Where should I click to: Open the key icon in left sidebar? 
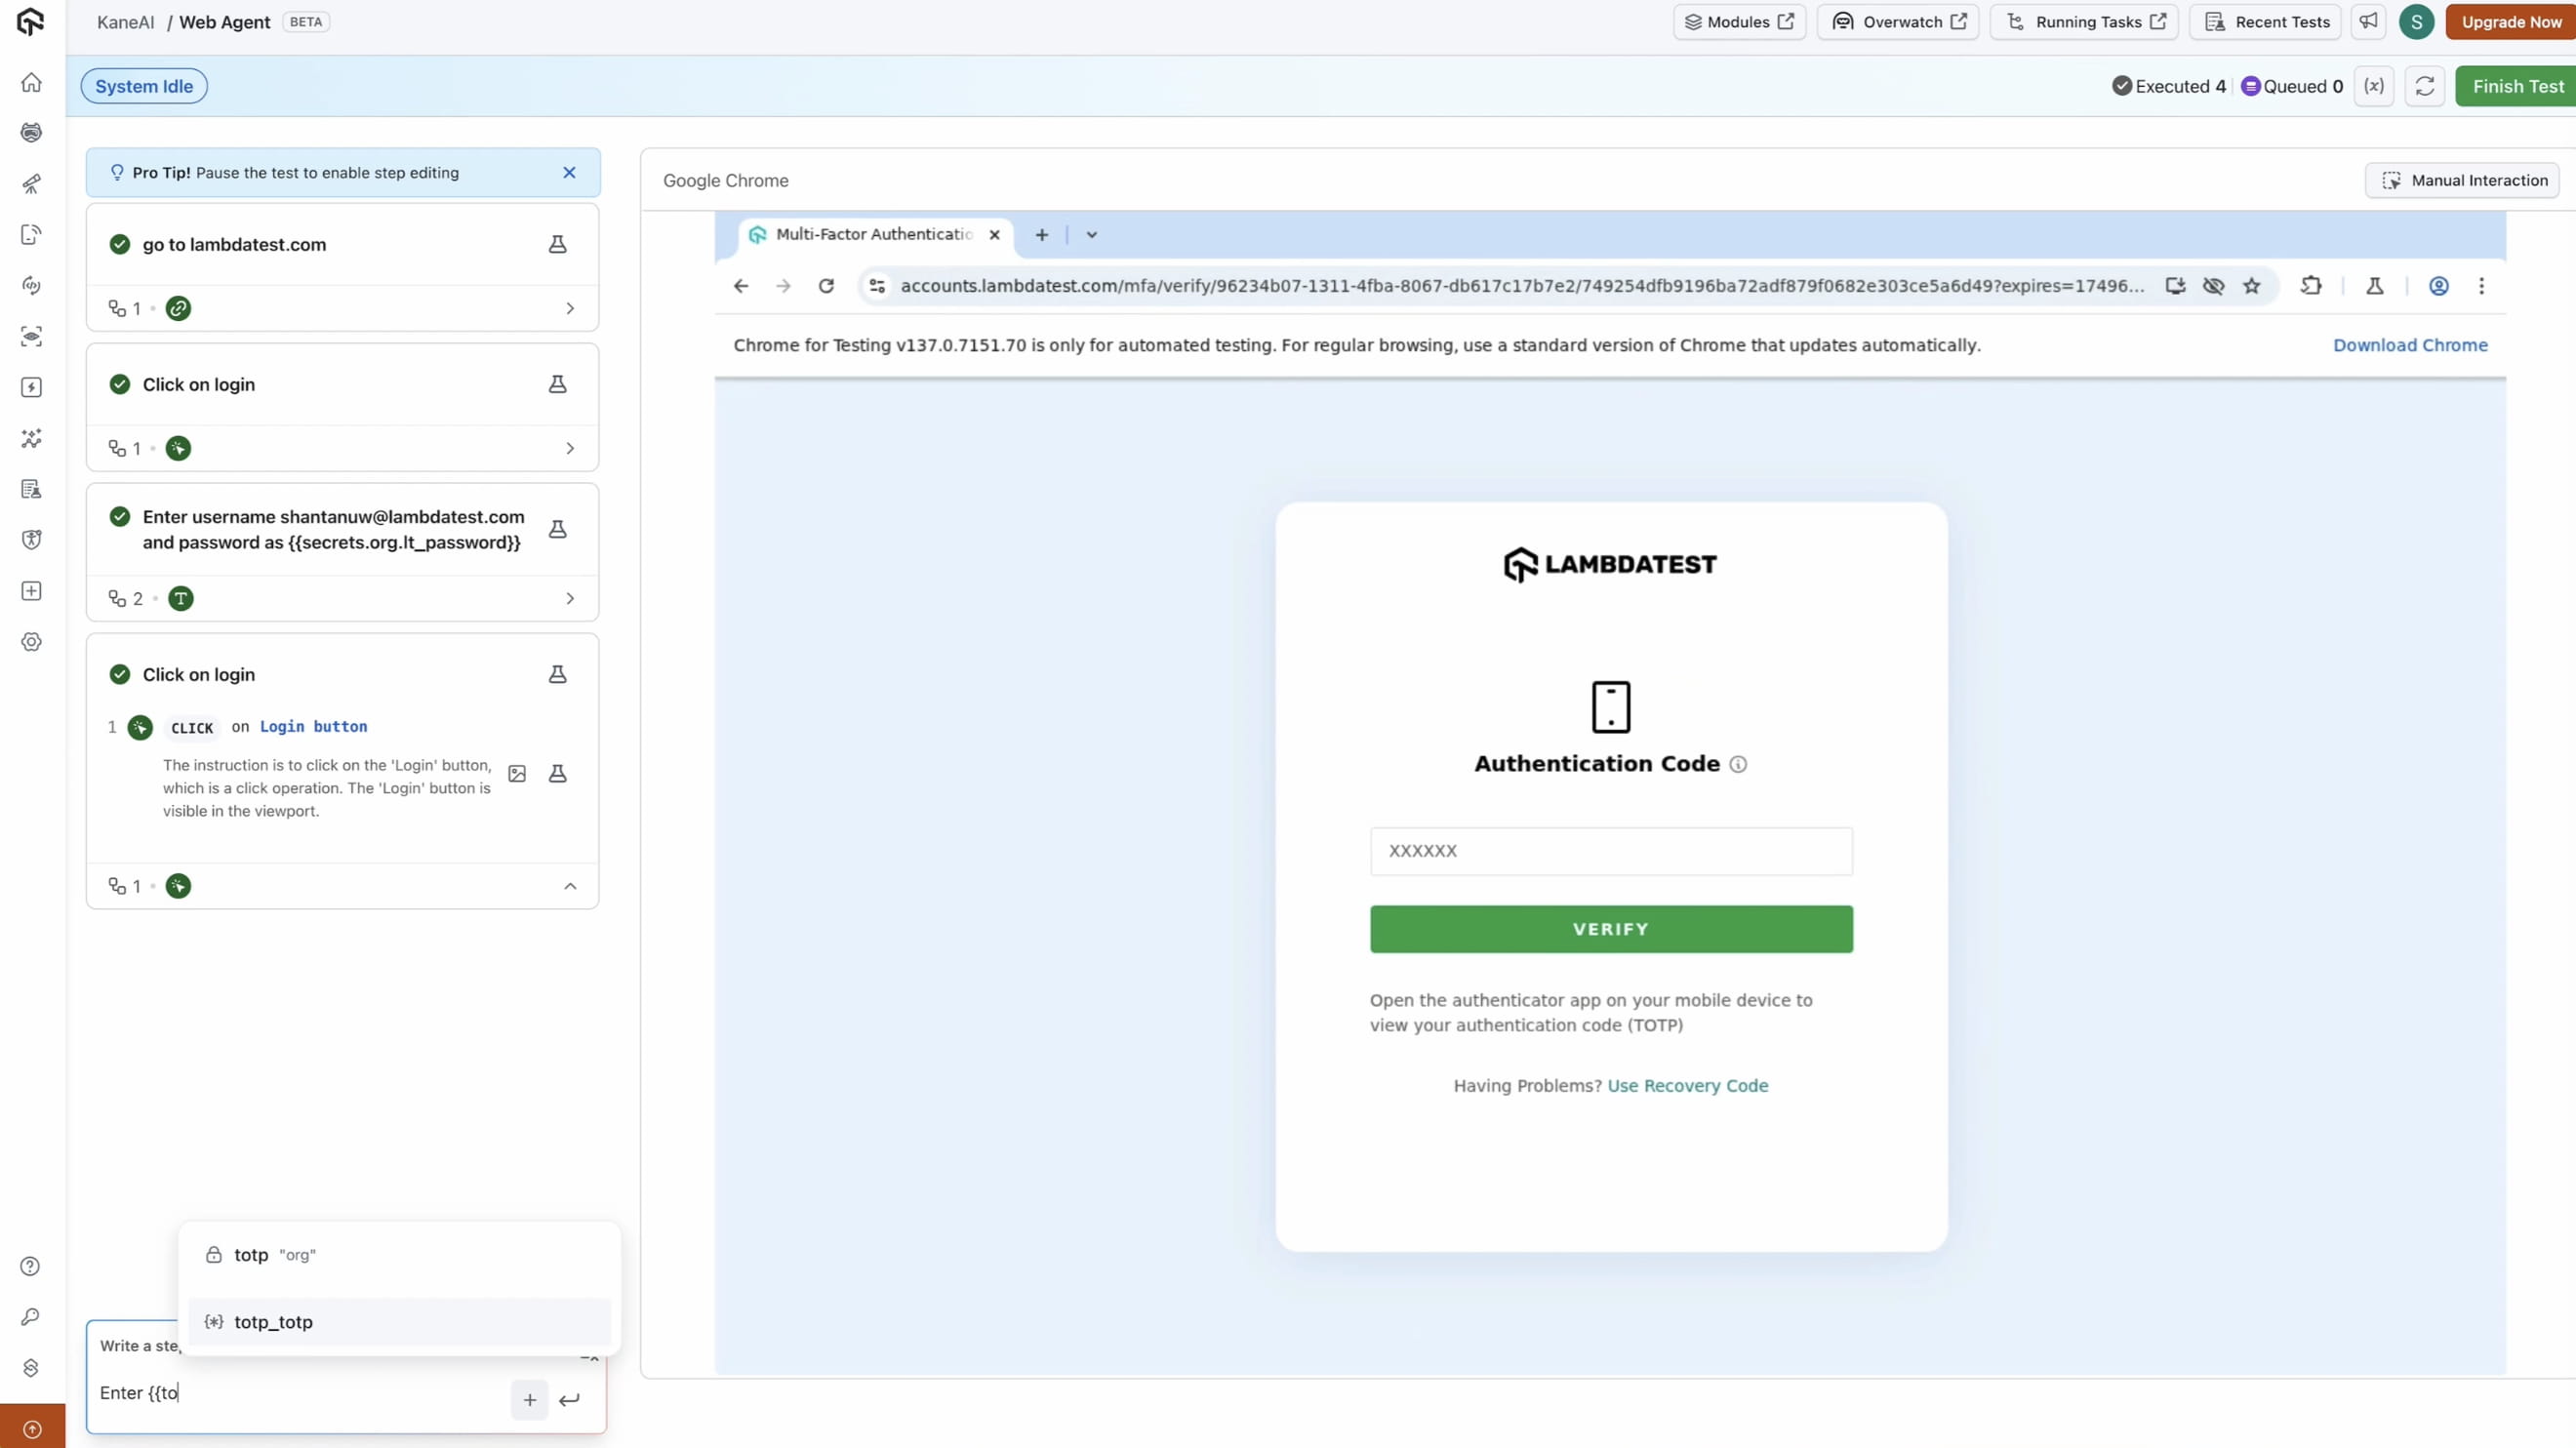[31, 1317]
